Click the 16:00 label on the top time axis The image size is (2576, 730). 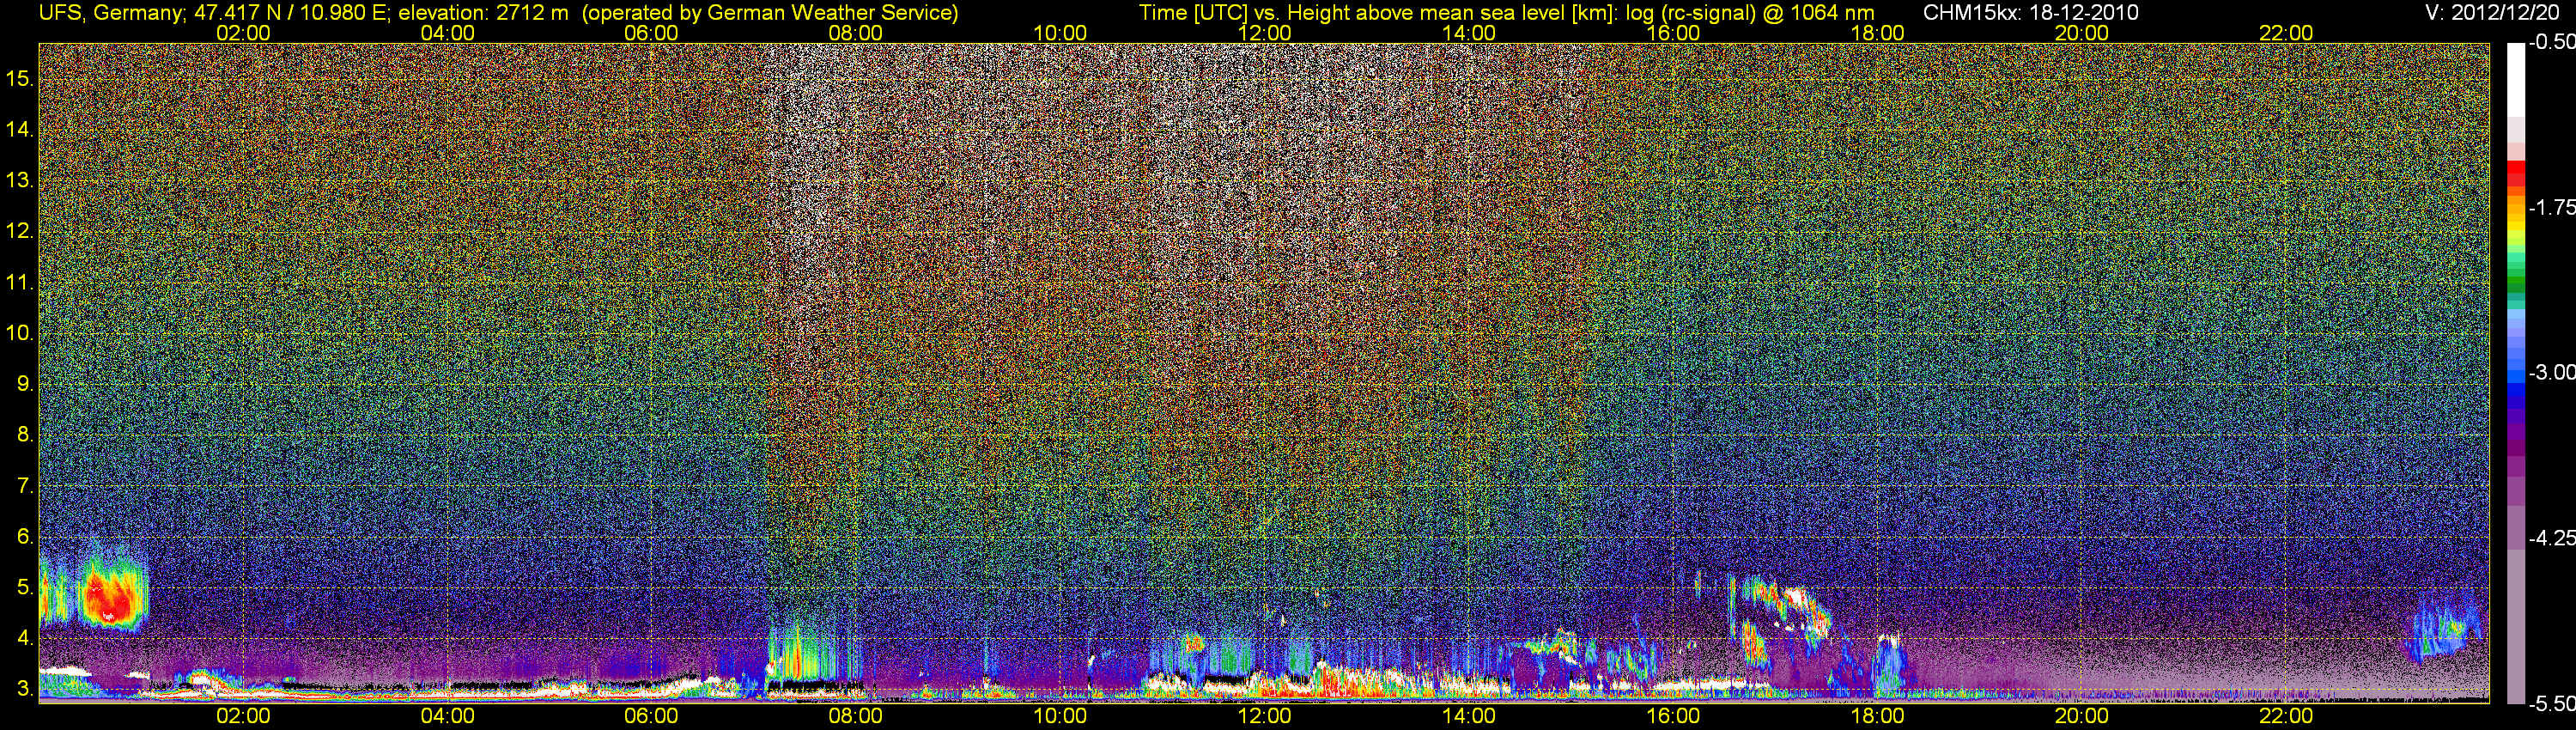pyautogui.click(x=1673, y=33)
